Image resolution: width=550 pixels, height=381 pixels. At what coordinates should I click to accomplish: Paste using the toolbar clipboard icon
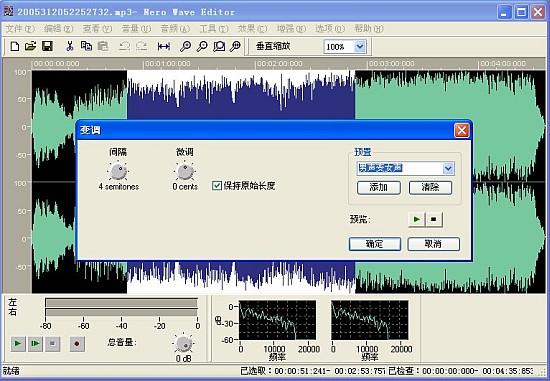[103, 46]
